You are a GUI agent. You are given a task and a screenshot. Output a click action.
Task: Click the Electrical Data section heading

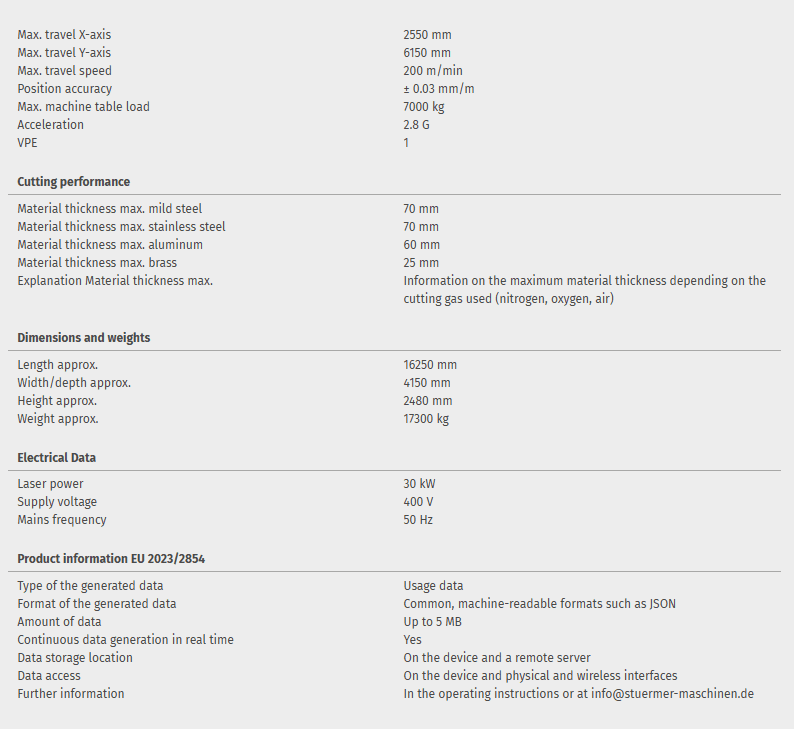(57, 458)
